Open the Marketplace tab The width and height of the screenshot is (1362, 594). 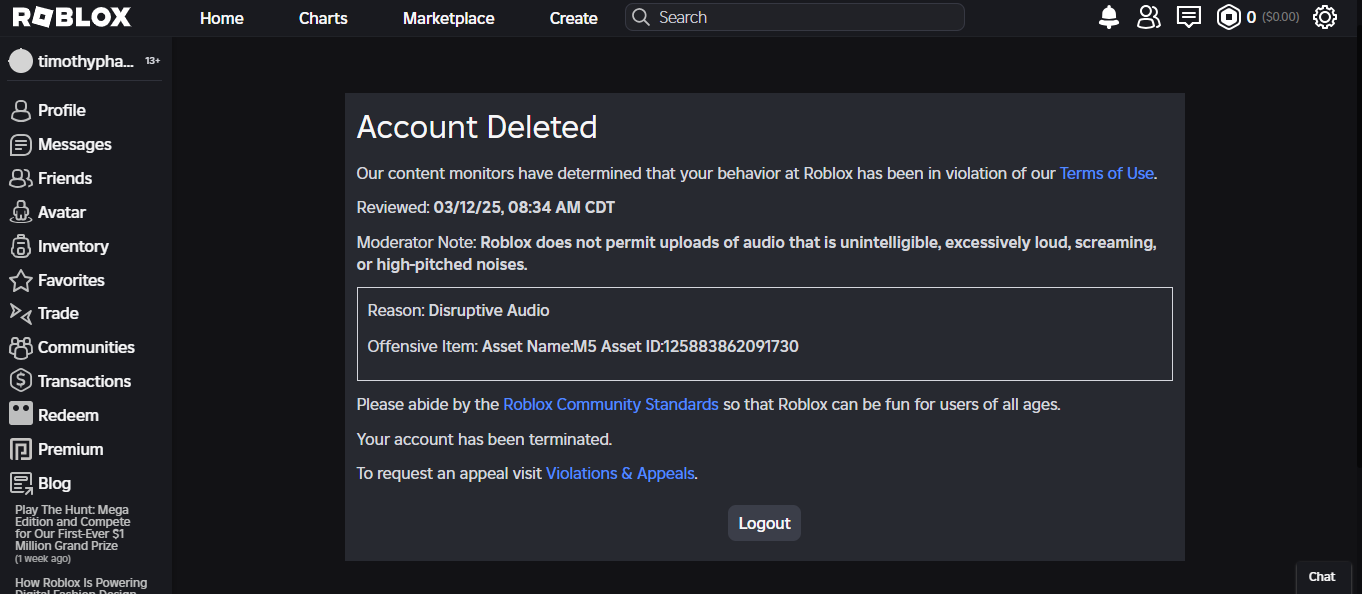448,18
